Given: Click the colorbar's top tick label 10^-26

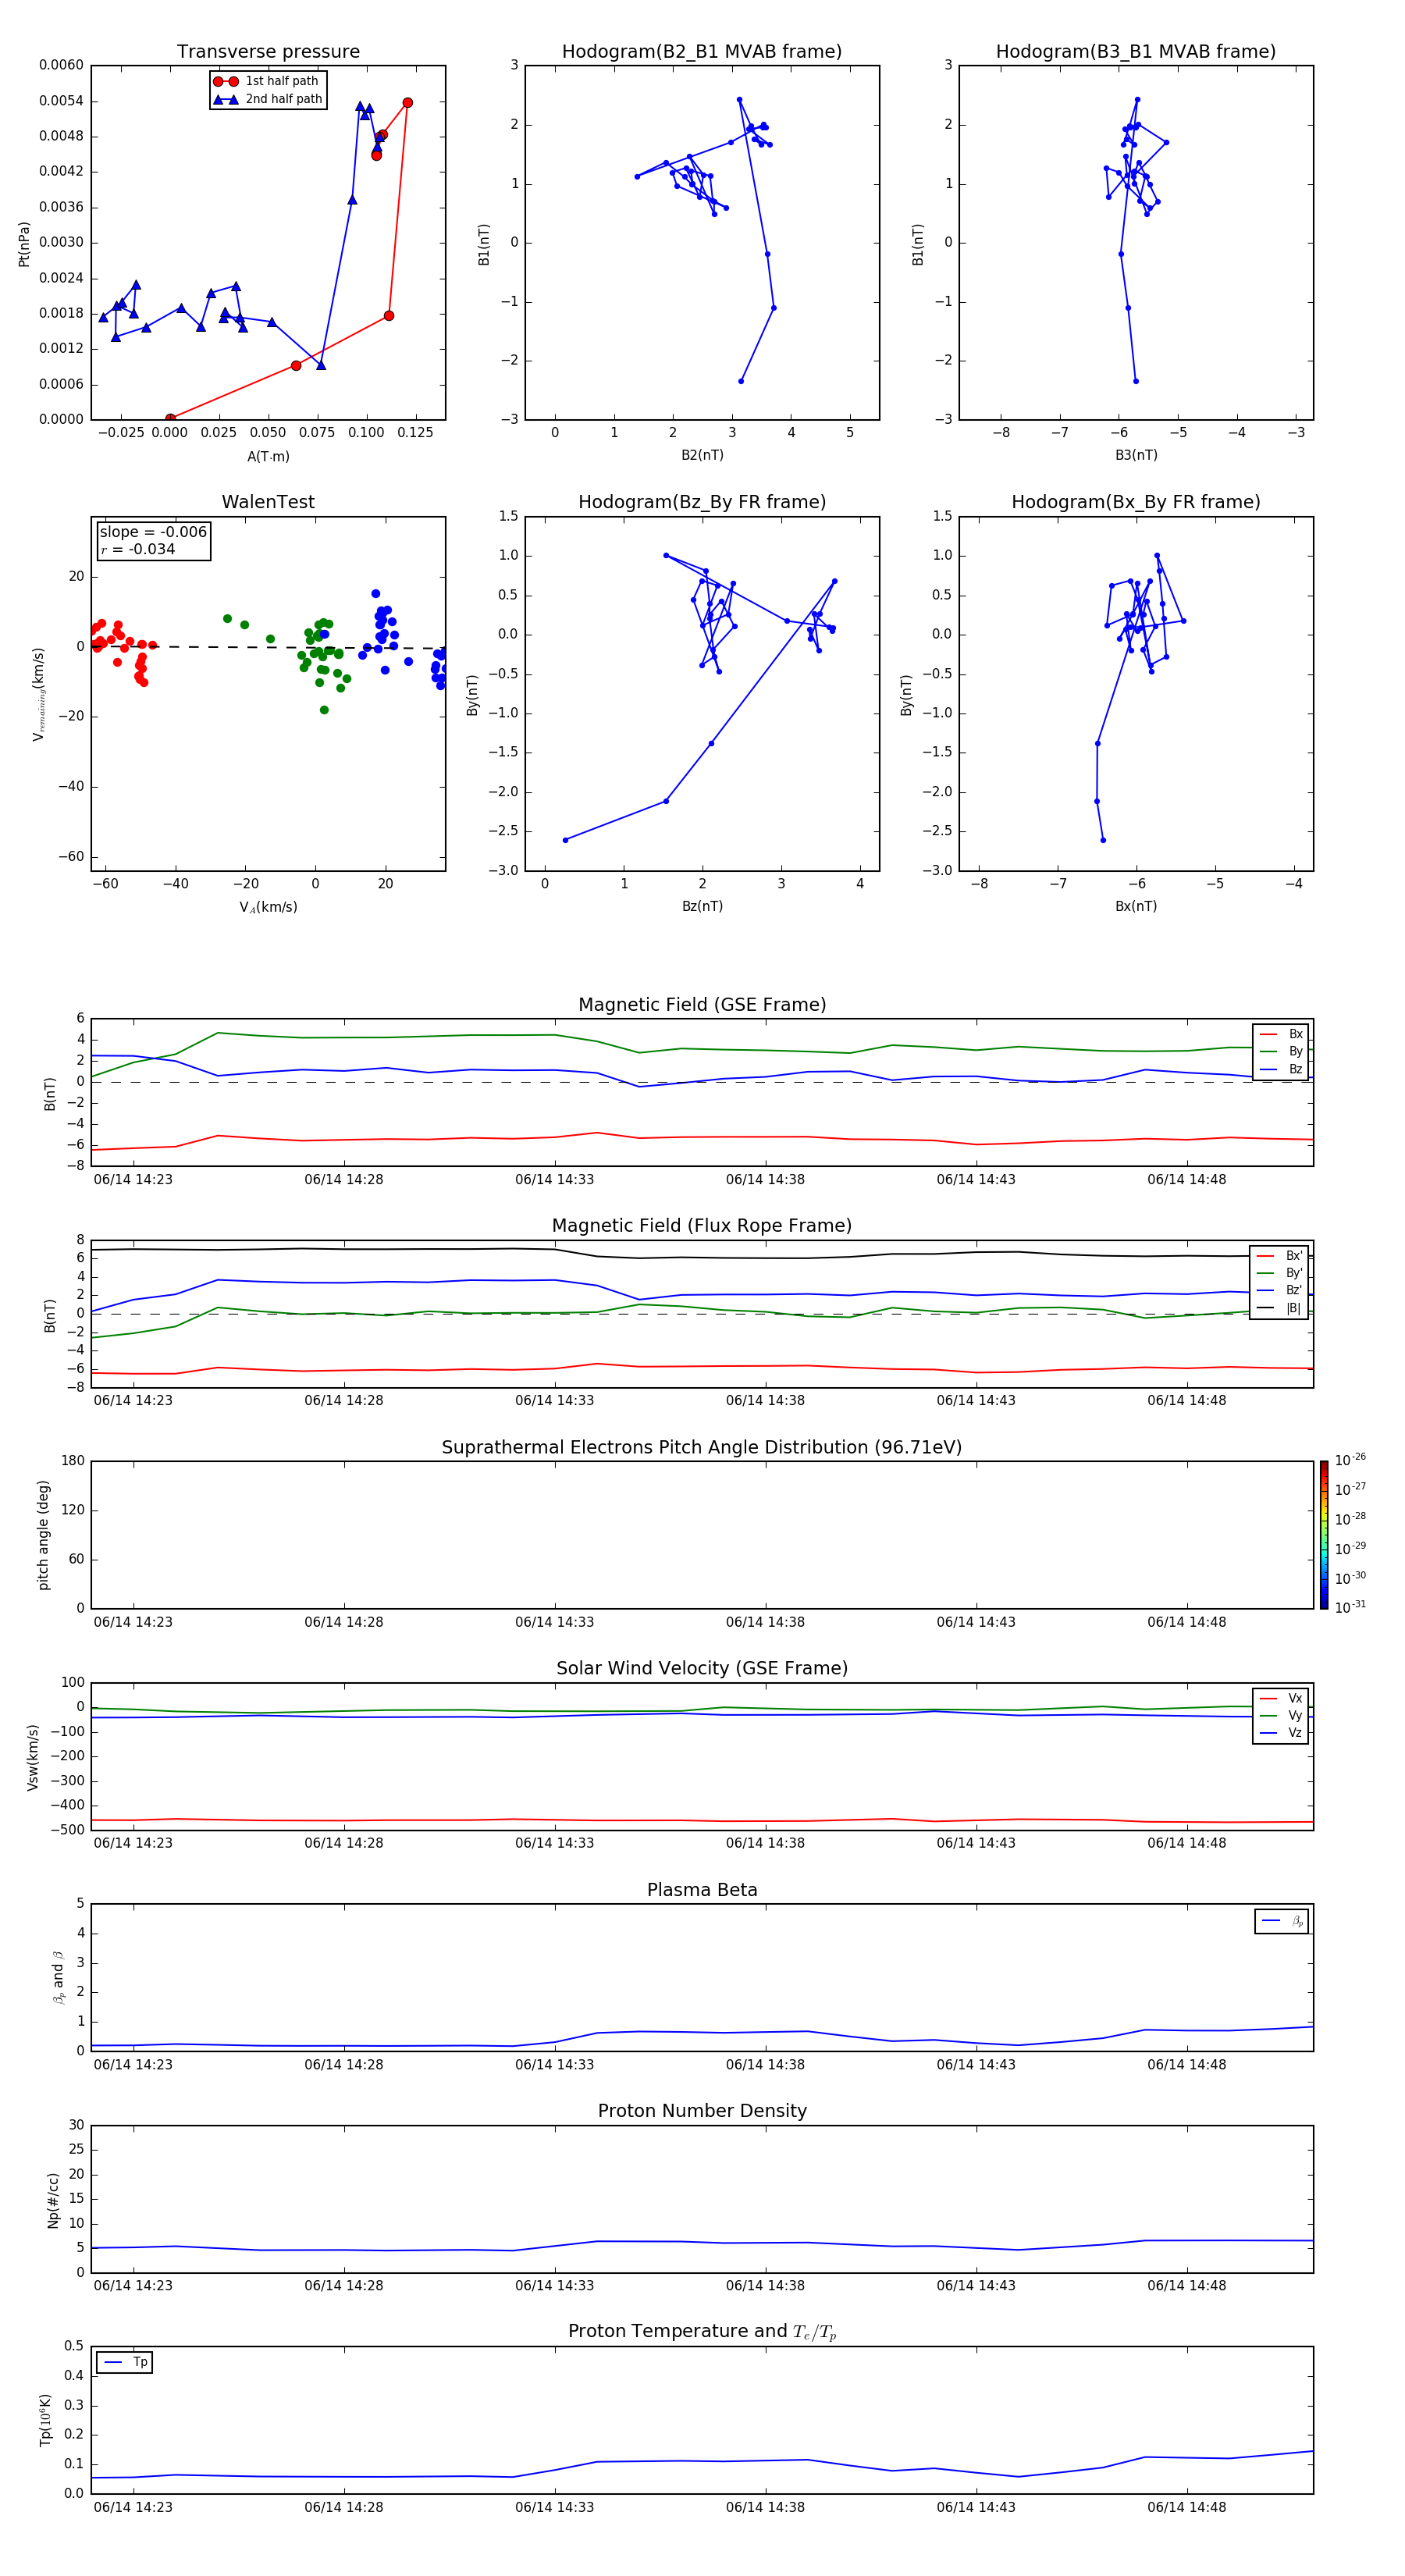Looking at the screenshot, I should [1350, 1460].
